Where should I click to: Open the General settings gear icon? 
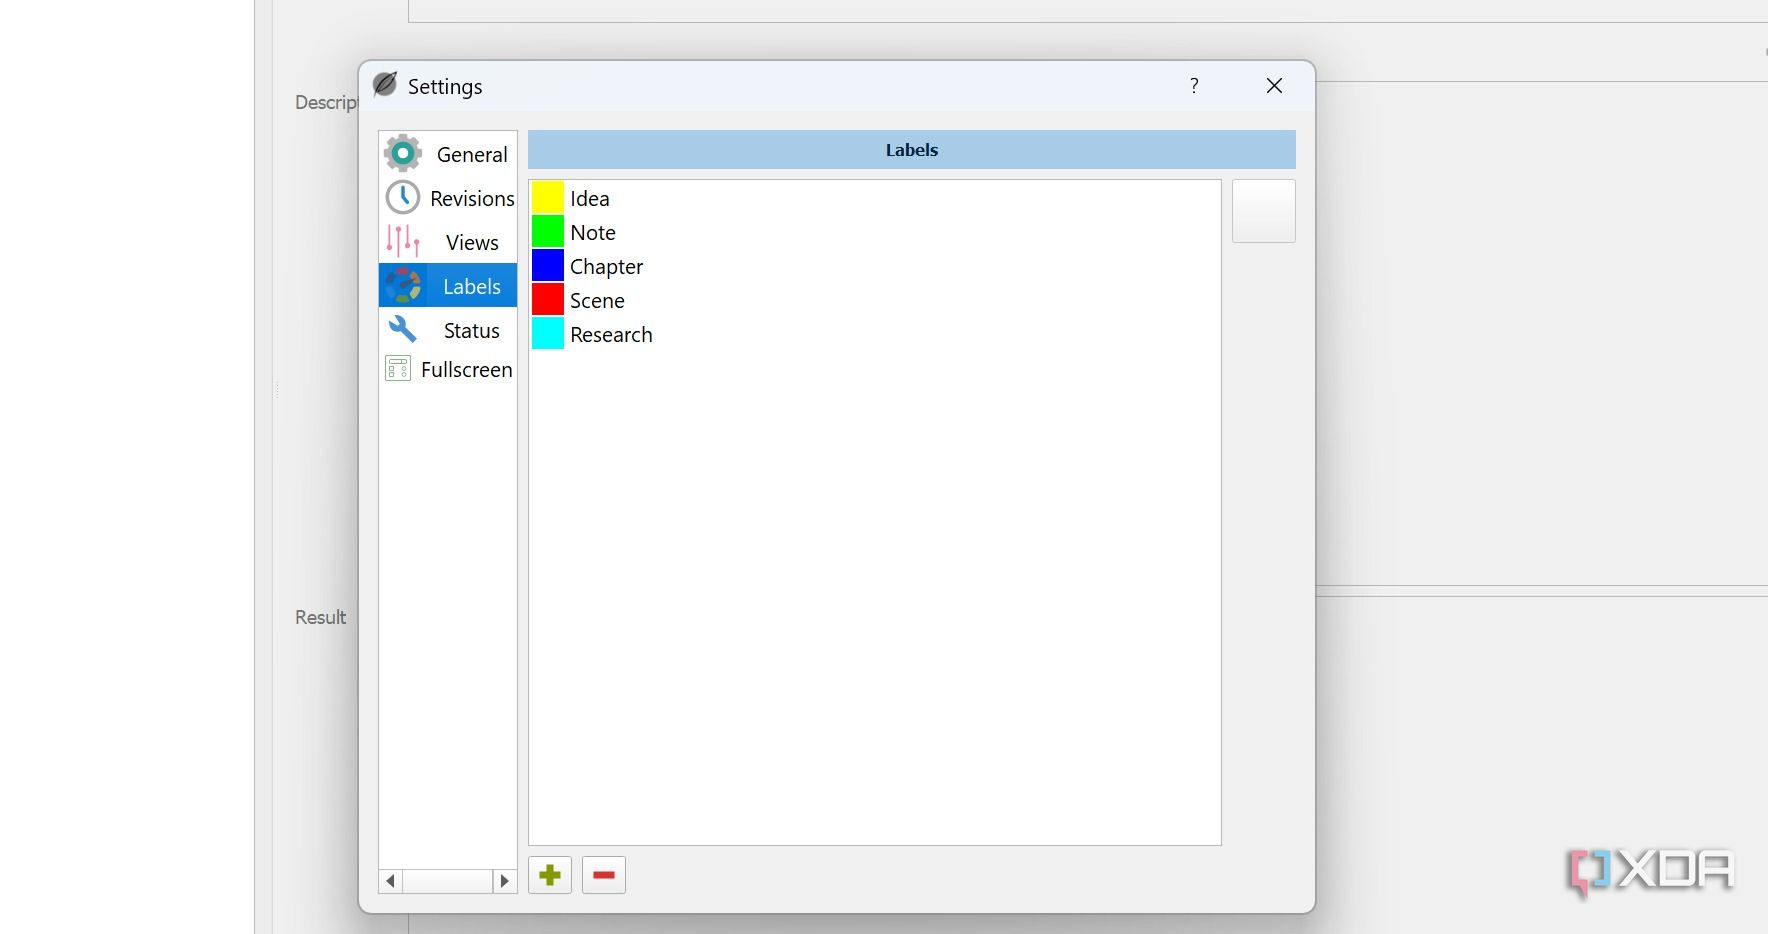(x=403, y=154)
